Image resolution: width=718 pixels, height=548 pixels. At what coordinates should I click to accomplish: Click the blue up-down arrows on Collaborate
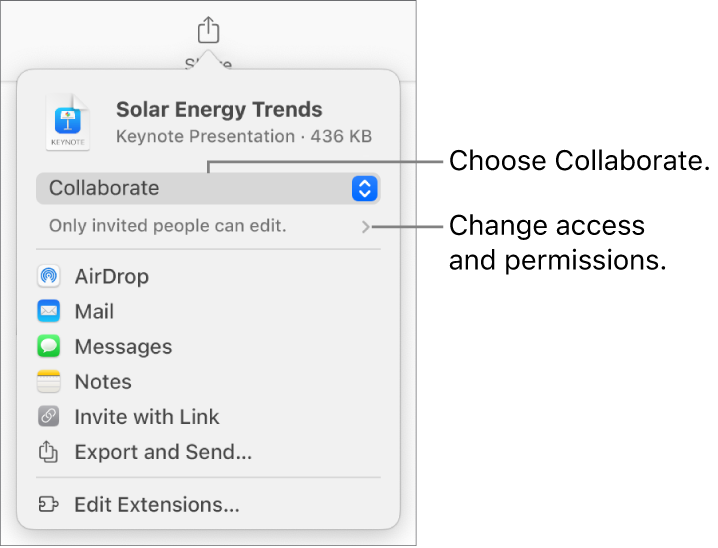point(365,188)
